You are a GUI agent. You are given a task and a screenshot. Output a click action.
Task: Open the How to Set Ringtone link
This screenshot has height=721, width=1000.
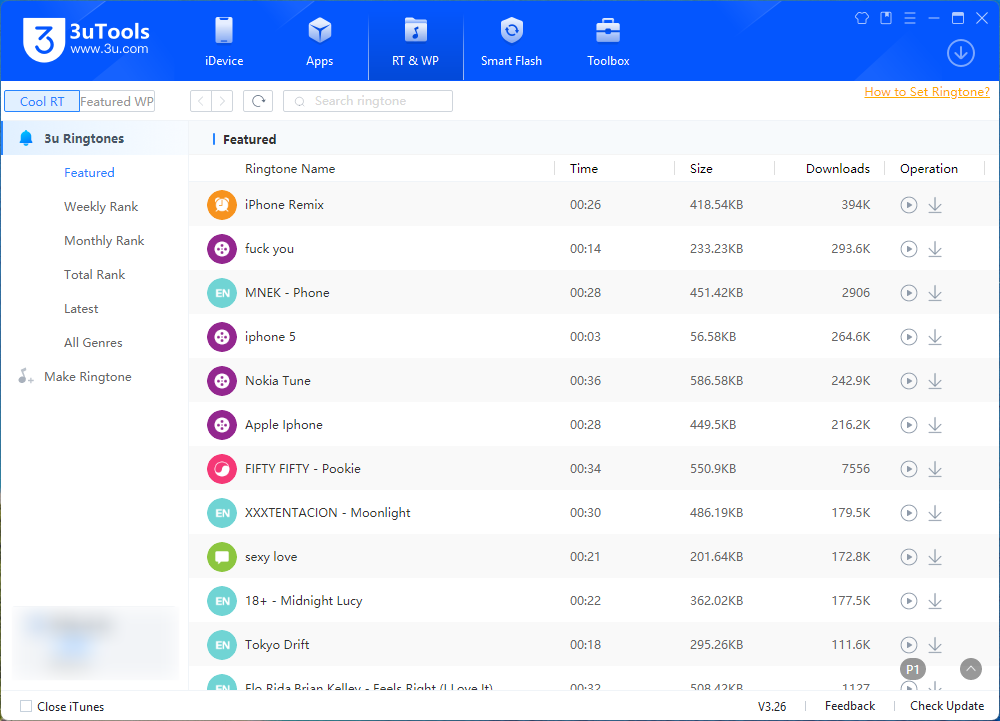click(927, 92)
